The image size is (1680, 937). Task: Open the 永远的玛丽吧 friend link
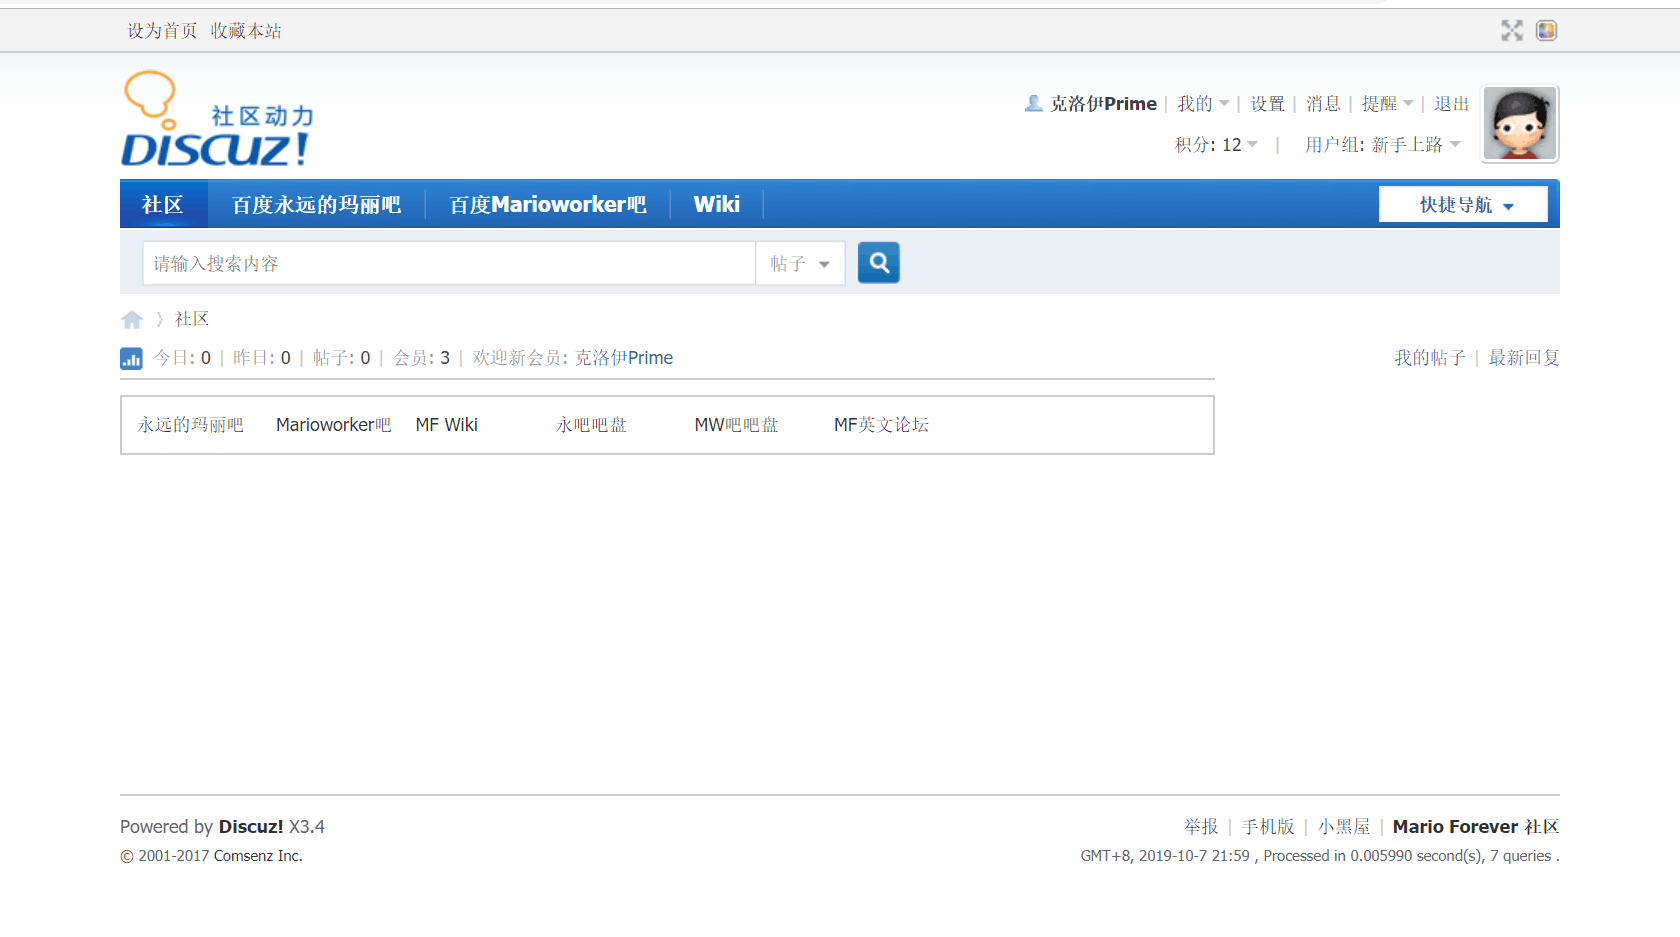point(190,425)
